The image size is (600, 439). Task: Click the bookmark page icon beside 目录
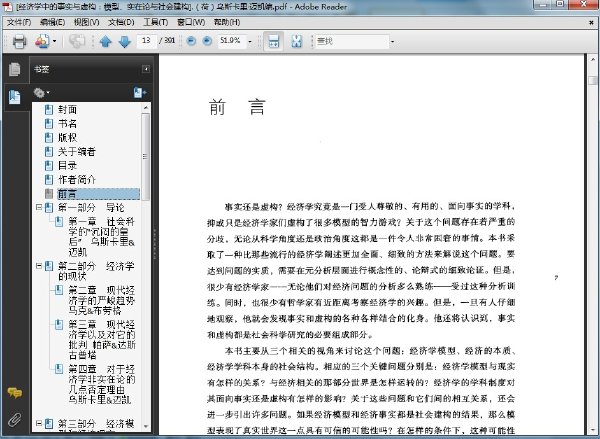click(x=49, y=165)
